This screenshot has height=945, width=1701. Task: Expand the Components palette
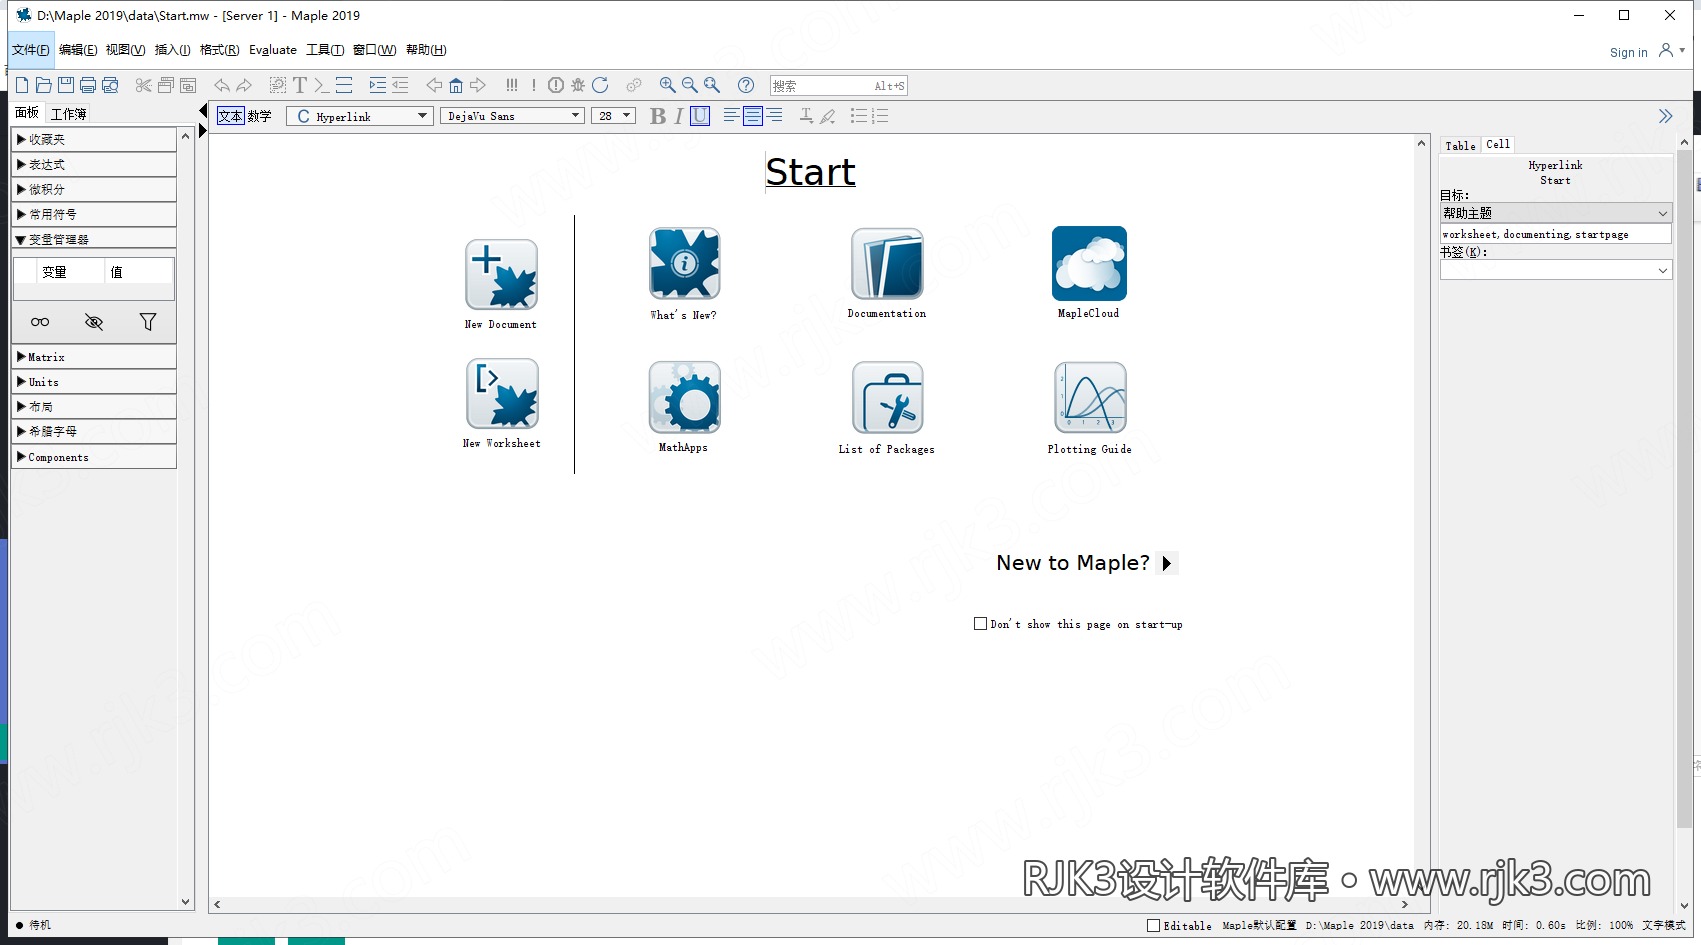coord(94,457)
